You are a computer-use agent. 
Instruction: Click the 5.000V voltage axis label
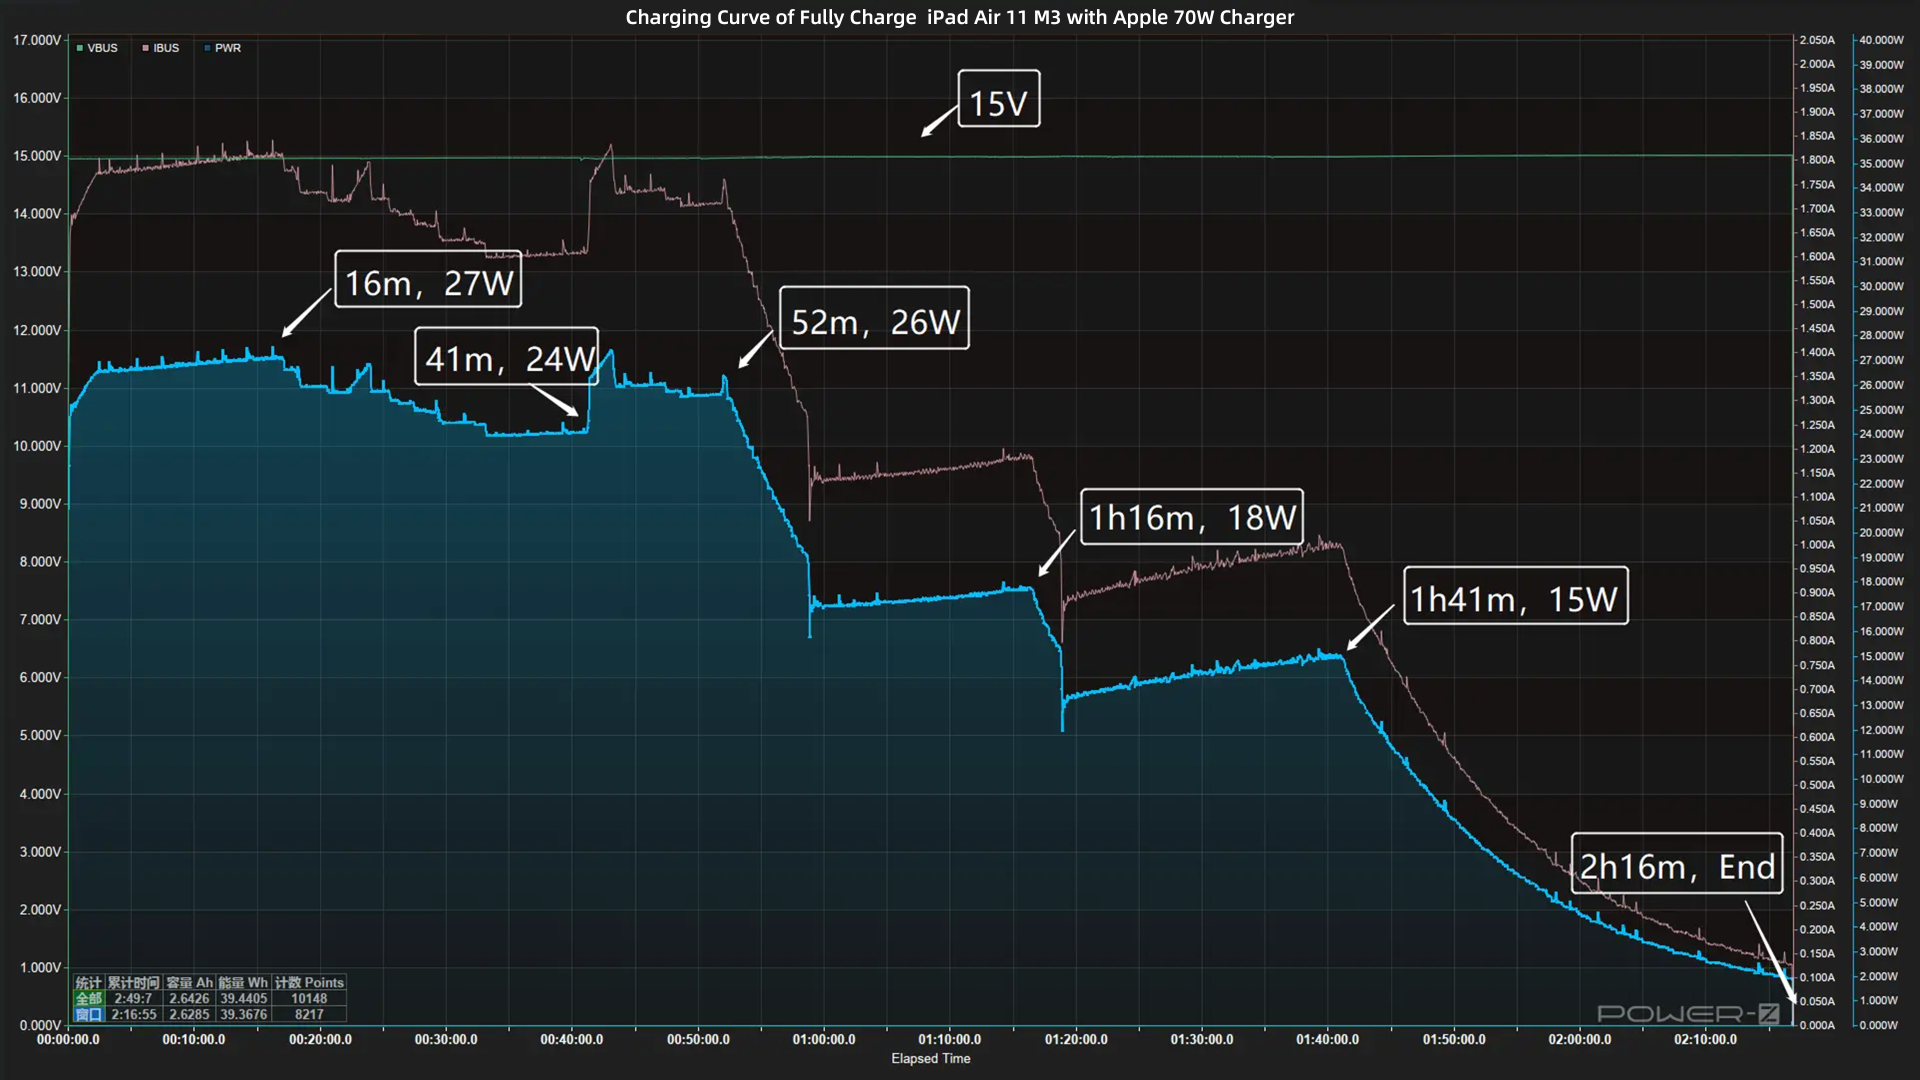click(40, 735)
